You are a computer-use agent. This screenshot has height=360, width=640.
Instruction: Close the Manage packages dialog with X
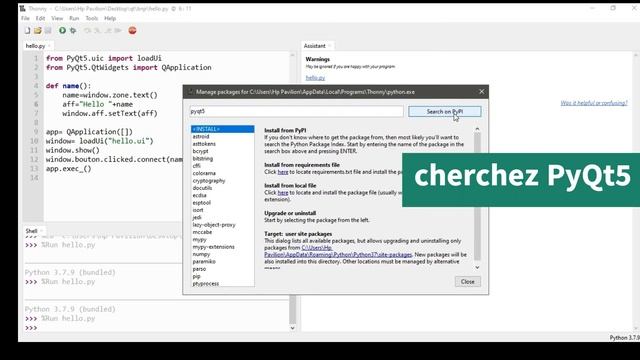click(482, 92)
